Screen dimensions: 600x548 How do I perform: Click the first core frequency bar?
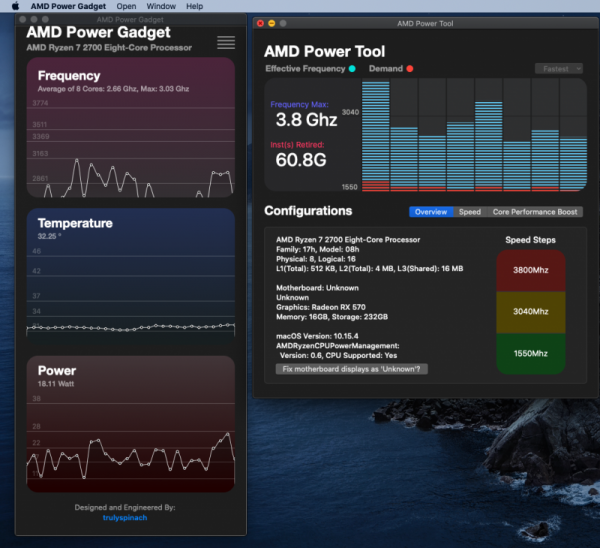pos(376,136)
